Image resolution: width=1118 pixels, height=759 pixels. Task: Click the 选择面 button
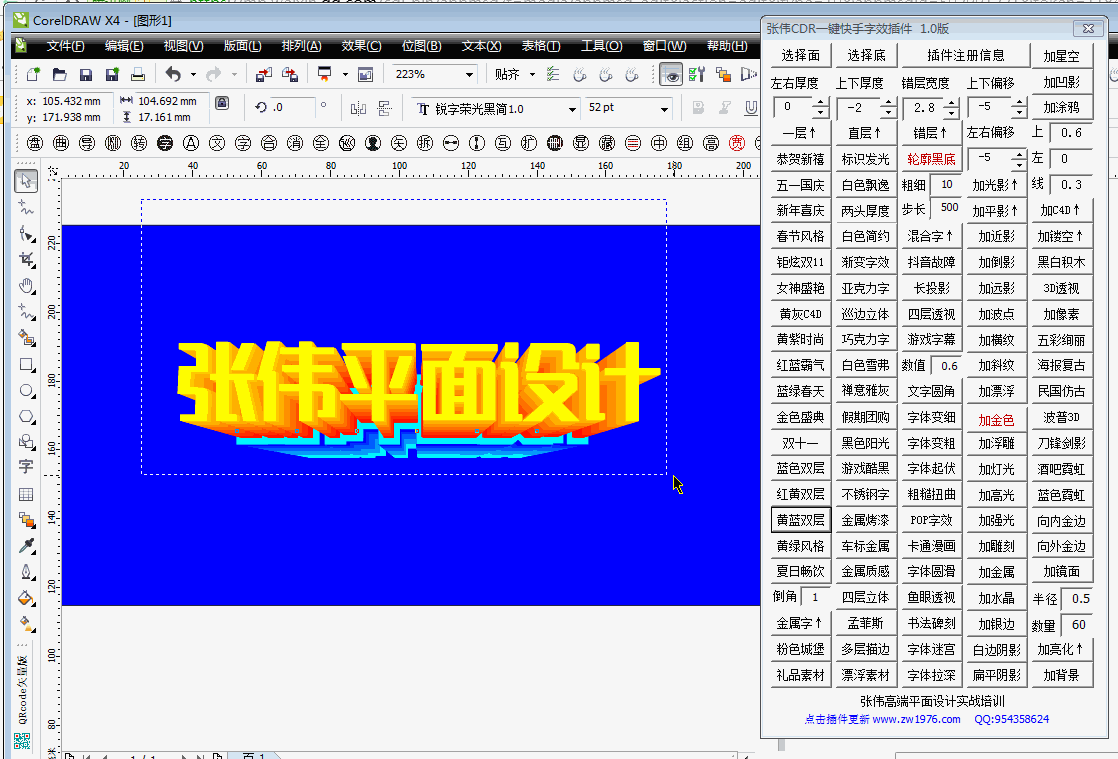801,56
